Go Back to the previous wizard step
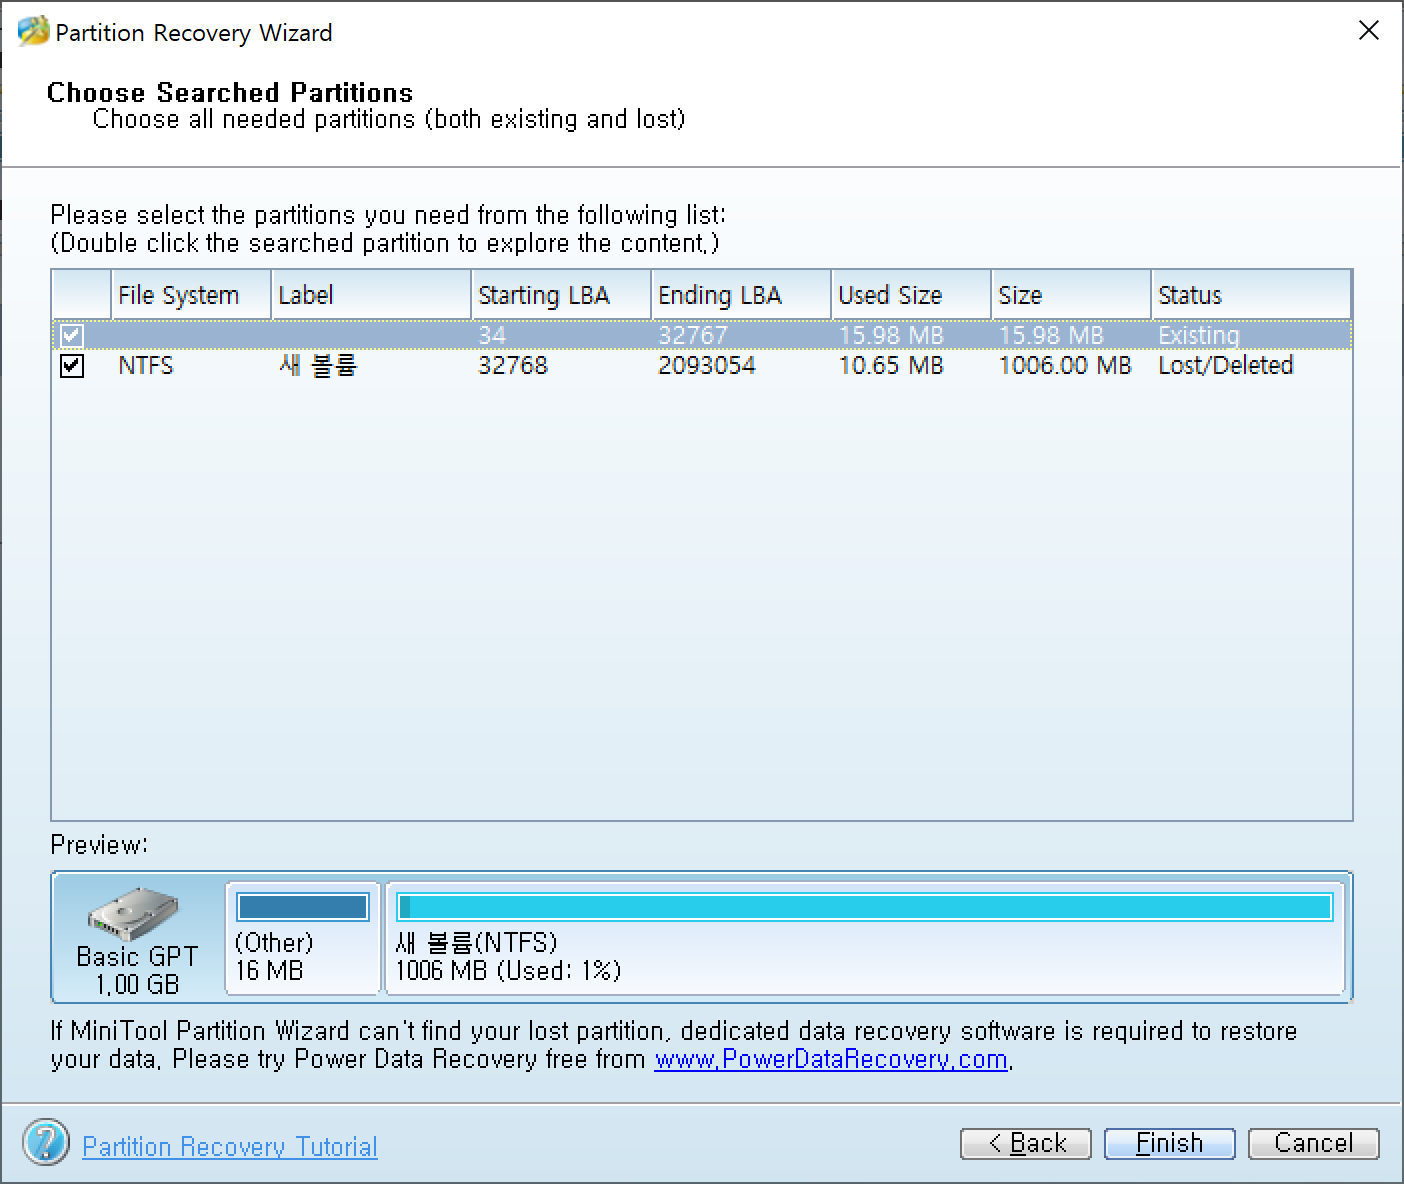Viewport: 1404px width, 1184px height. 1026,1143
